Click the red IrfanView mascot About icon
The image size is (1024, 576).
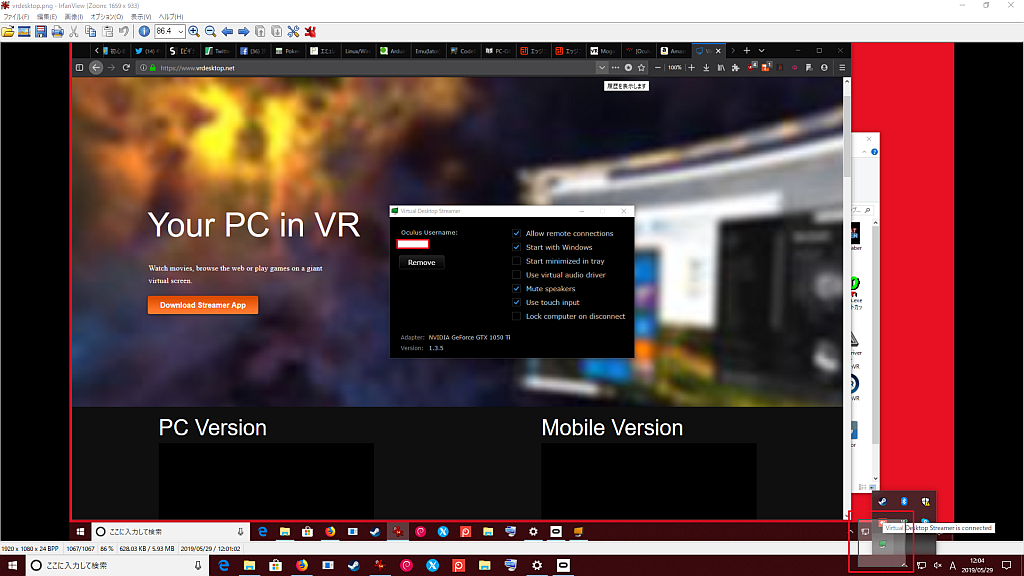(x=310, y=31)
